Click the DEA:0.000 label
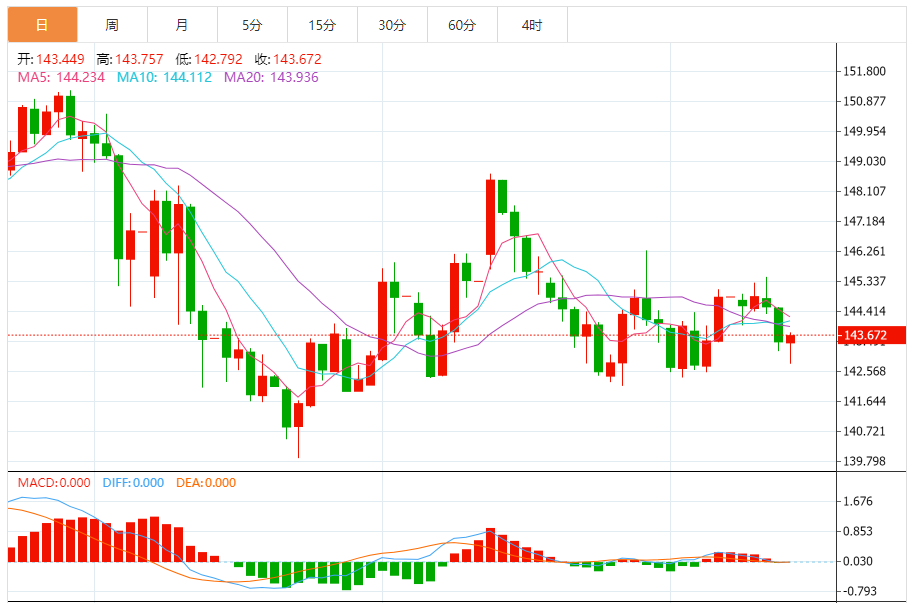Image resolution: width=912 pixels, height=603 pixels. click(206, 483)
